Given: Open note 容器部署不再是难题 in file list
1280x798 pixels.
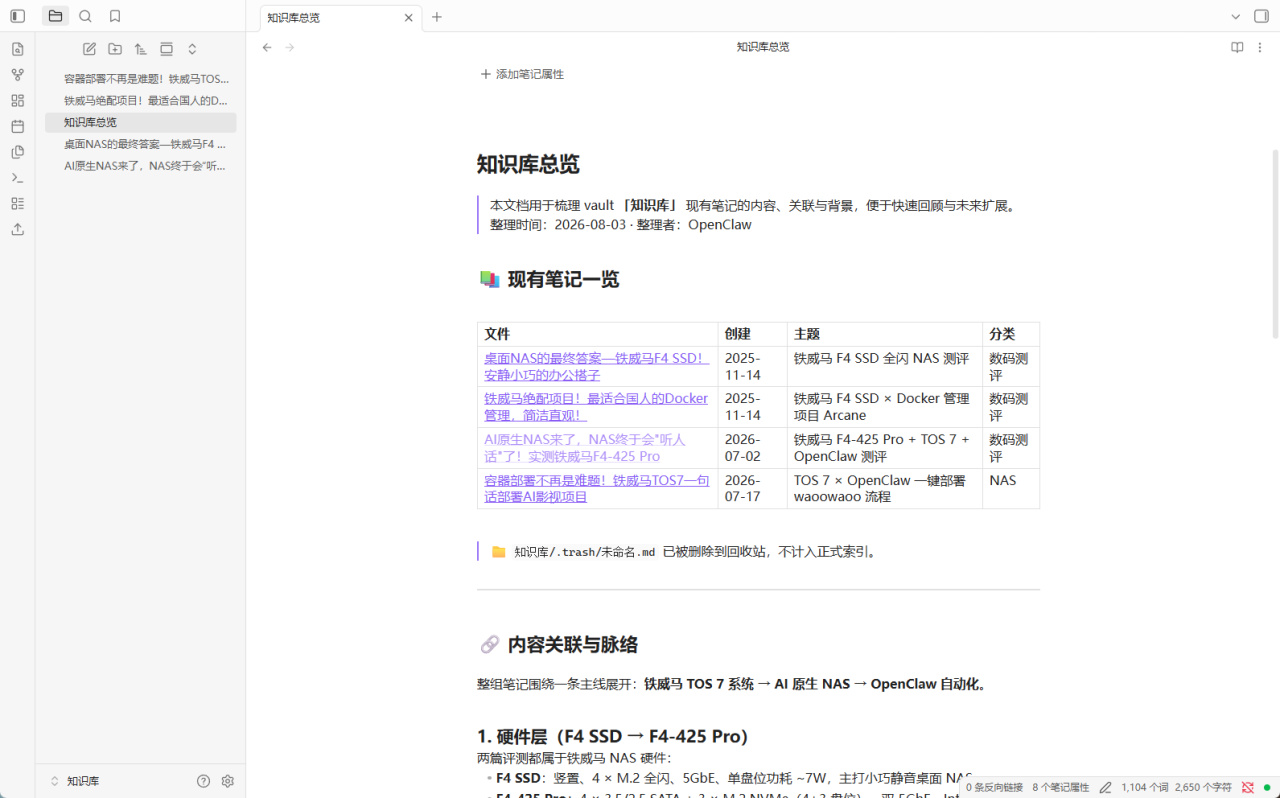Looking at the screenshot, I should point(141,78).
